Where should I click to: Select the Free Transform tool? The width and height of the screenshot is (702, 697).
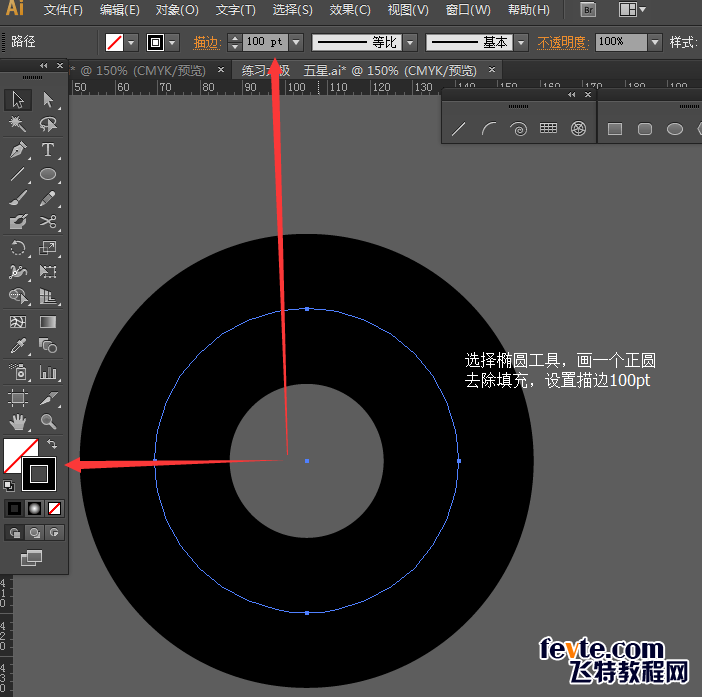click(x=48, y=272)
